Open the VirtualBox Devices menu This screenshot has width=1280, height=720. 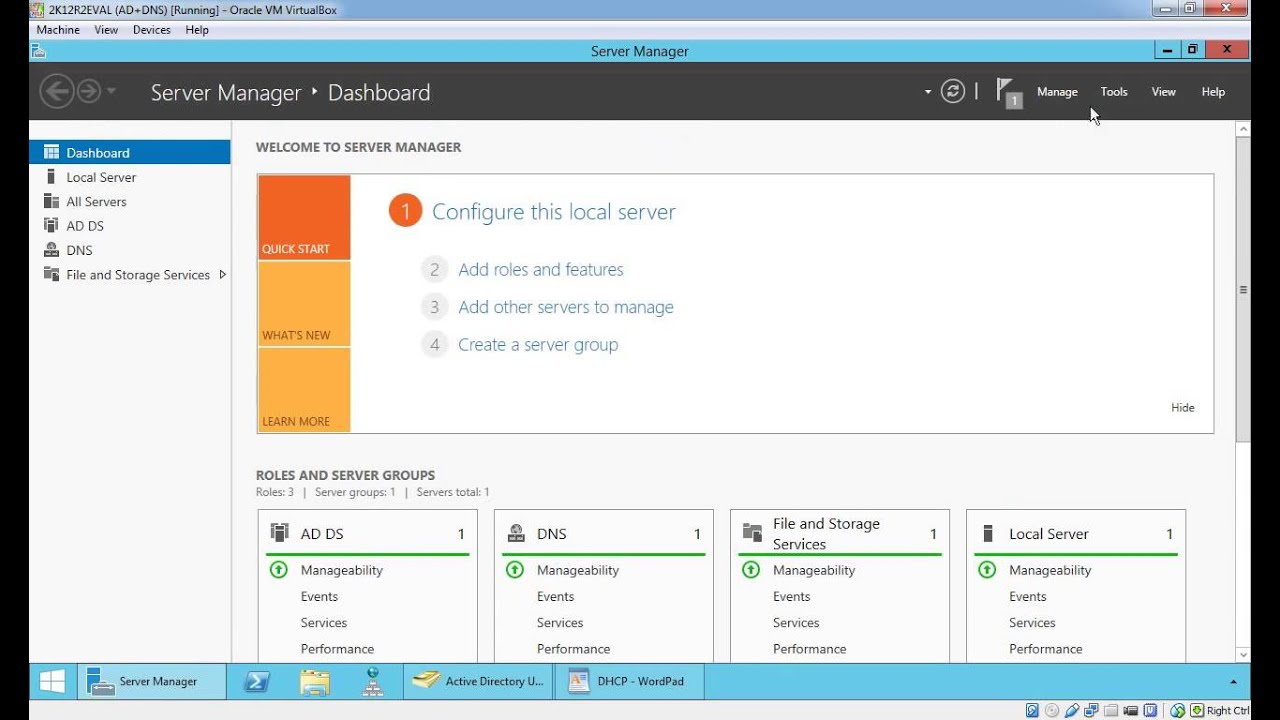pos(152,30)
